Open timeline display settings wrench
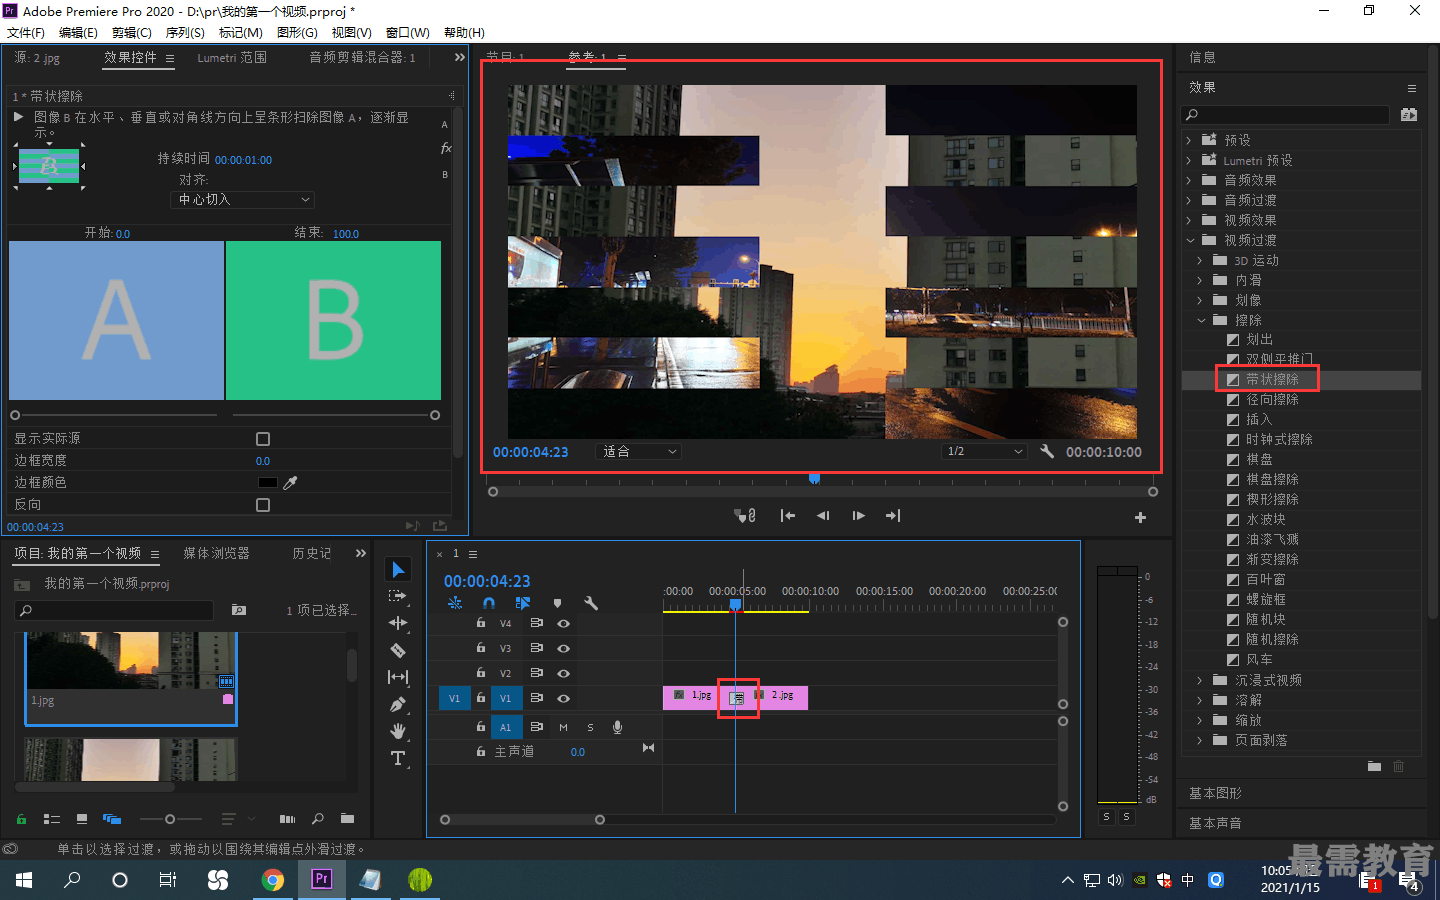The height and width of the screenshot is (900, 1440). (x=590, y=603)
